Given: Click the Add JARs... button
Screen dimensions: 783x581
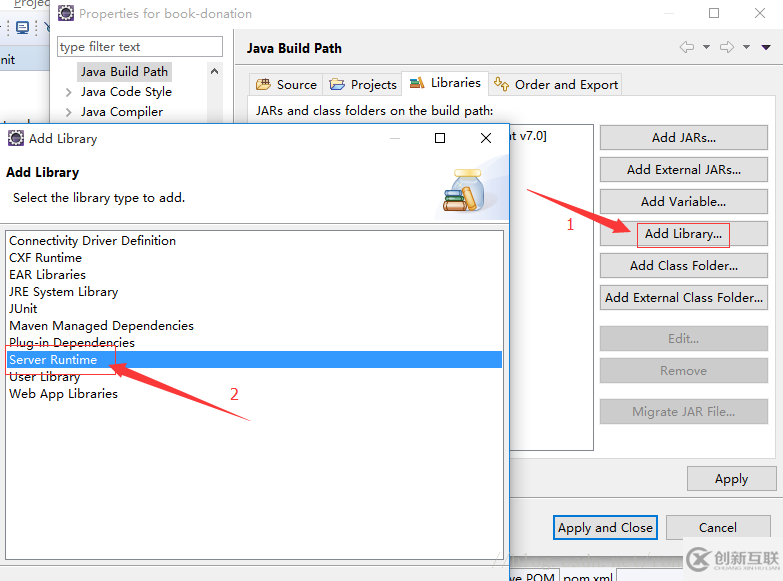Looking at the screenshot, I should [684, 137].
